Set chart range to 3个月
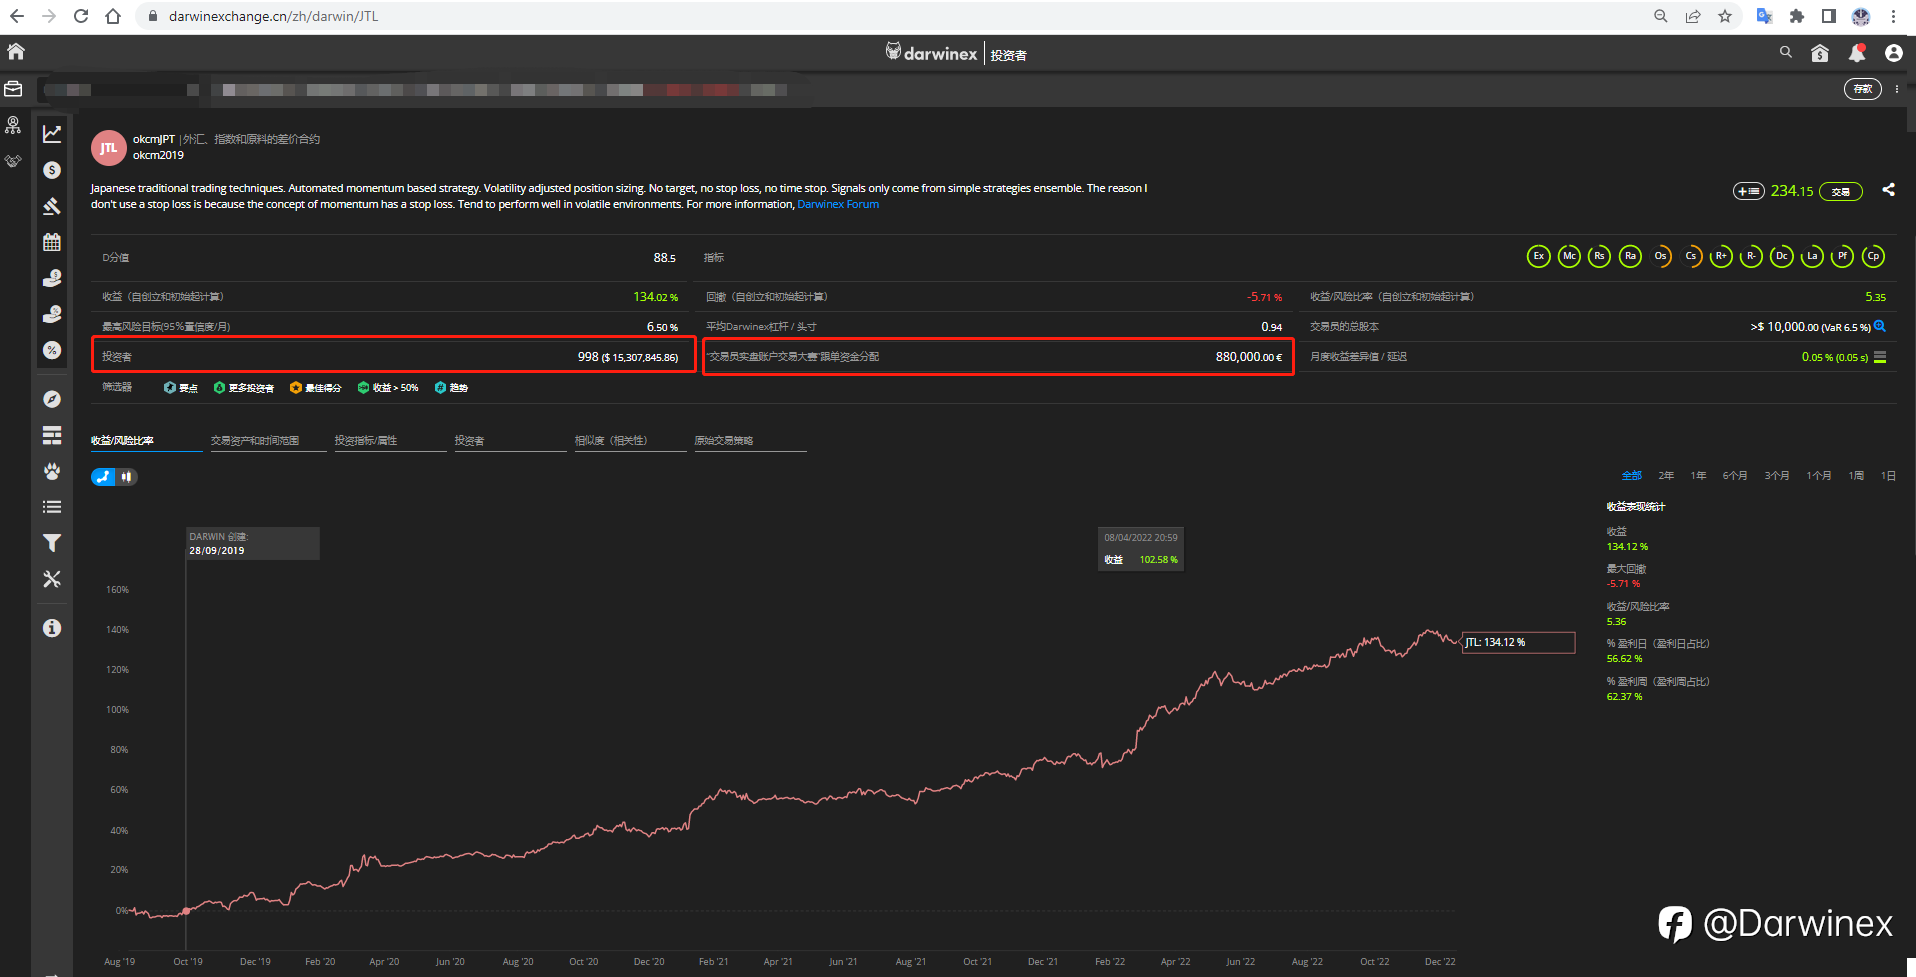 [1777, 476]
